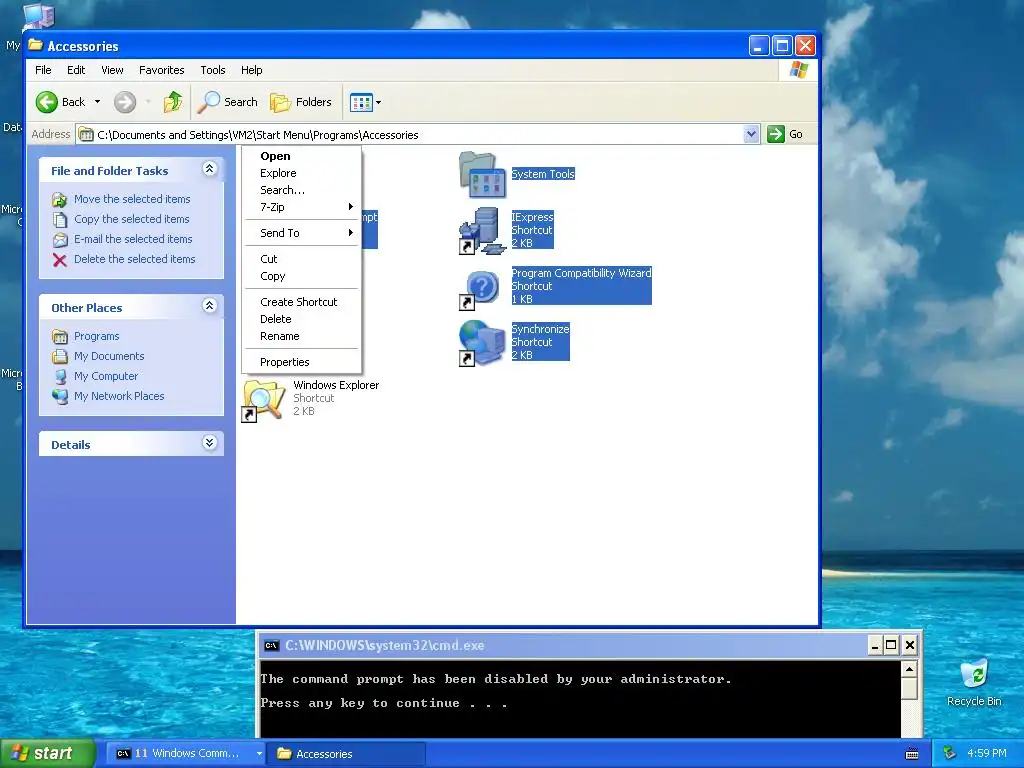Select the IExpress shortcut icon

(x=483, y=231)
